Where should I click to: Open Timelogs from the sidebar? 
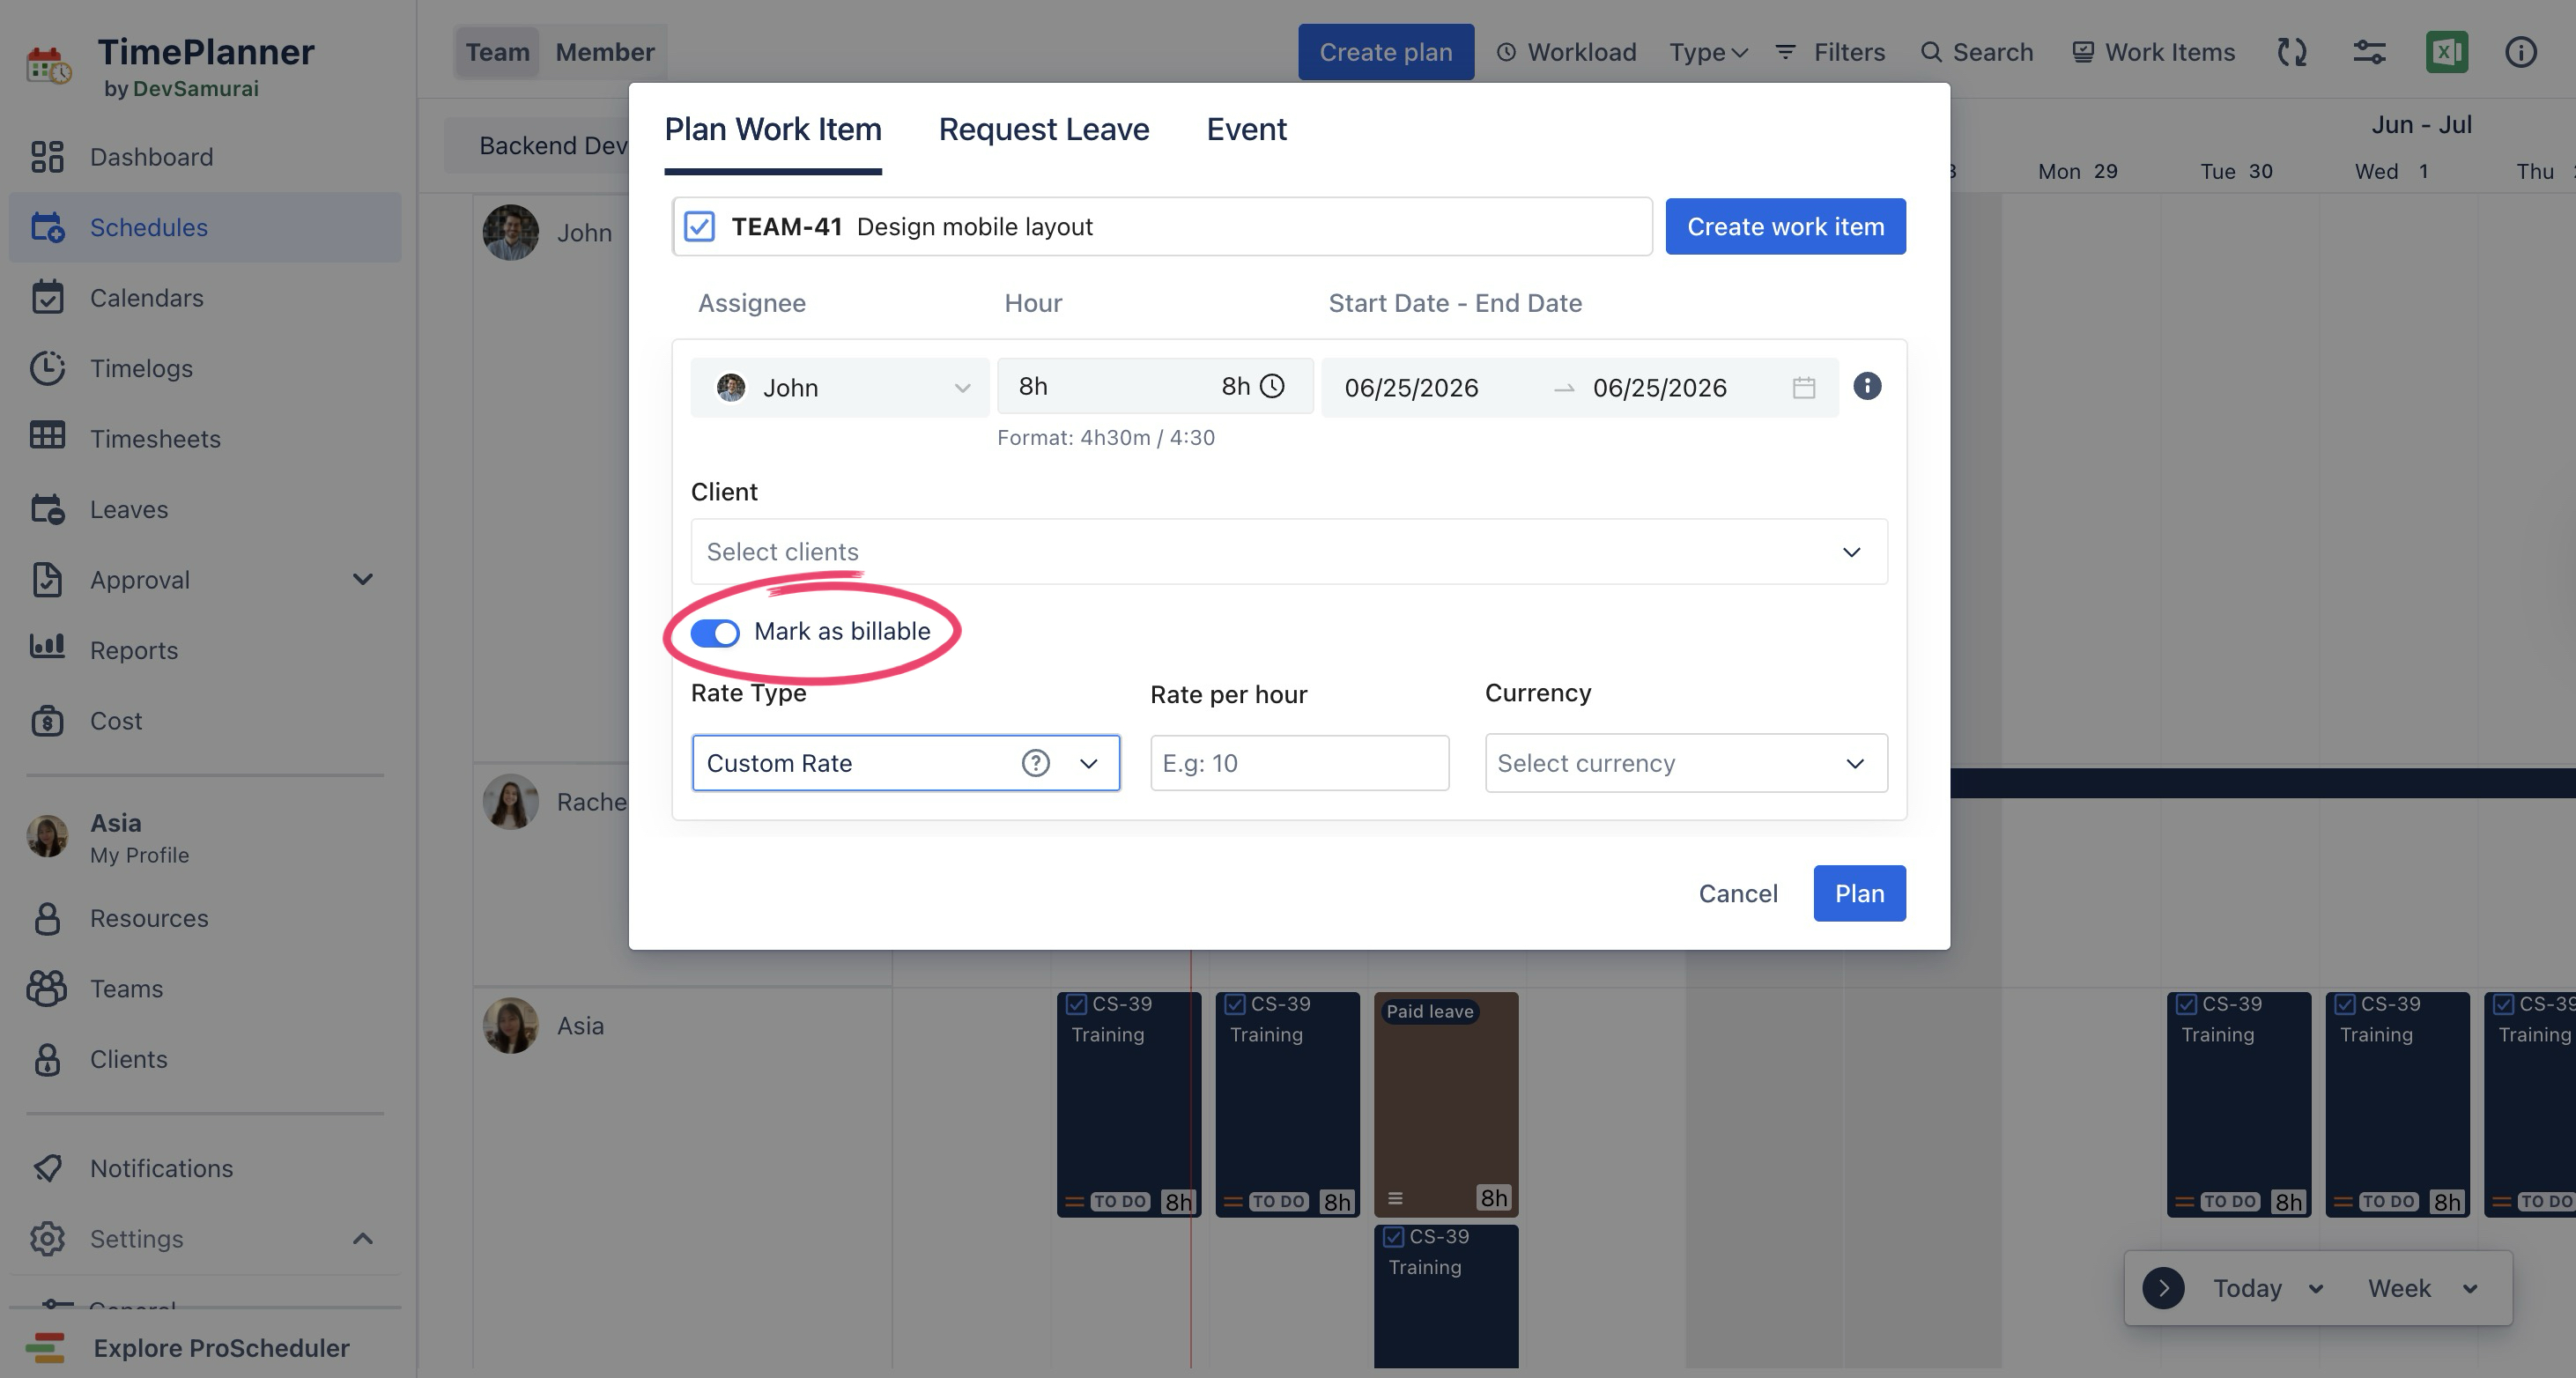pyautogui.click(x=141, y=368)
